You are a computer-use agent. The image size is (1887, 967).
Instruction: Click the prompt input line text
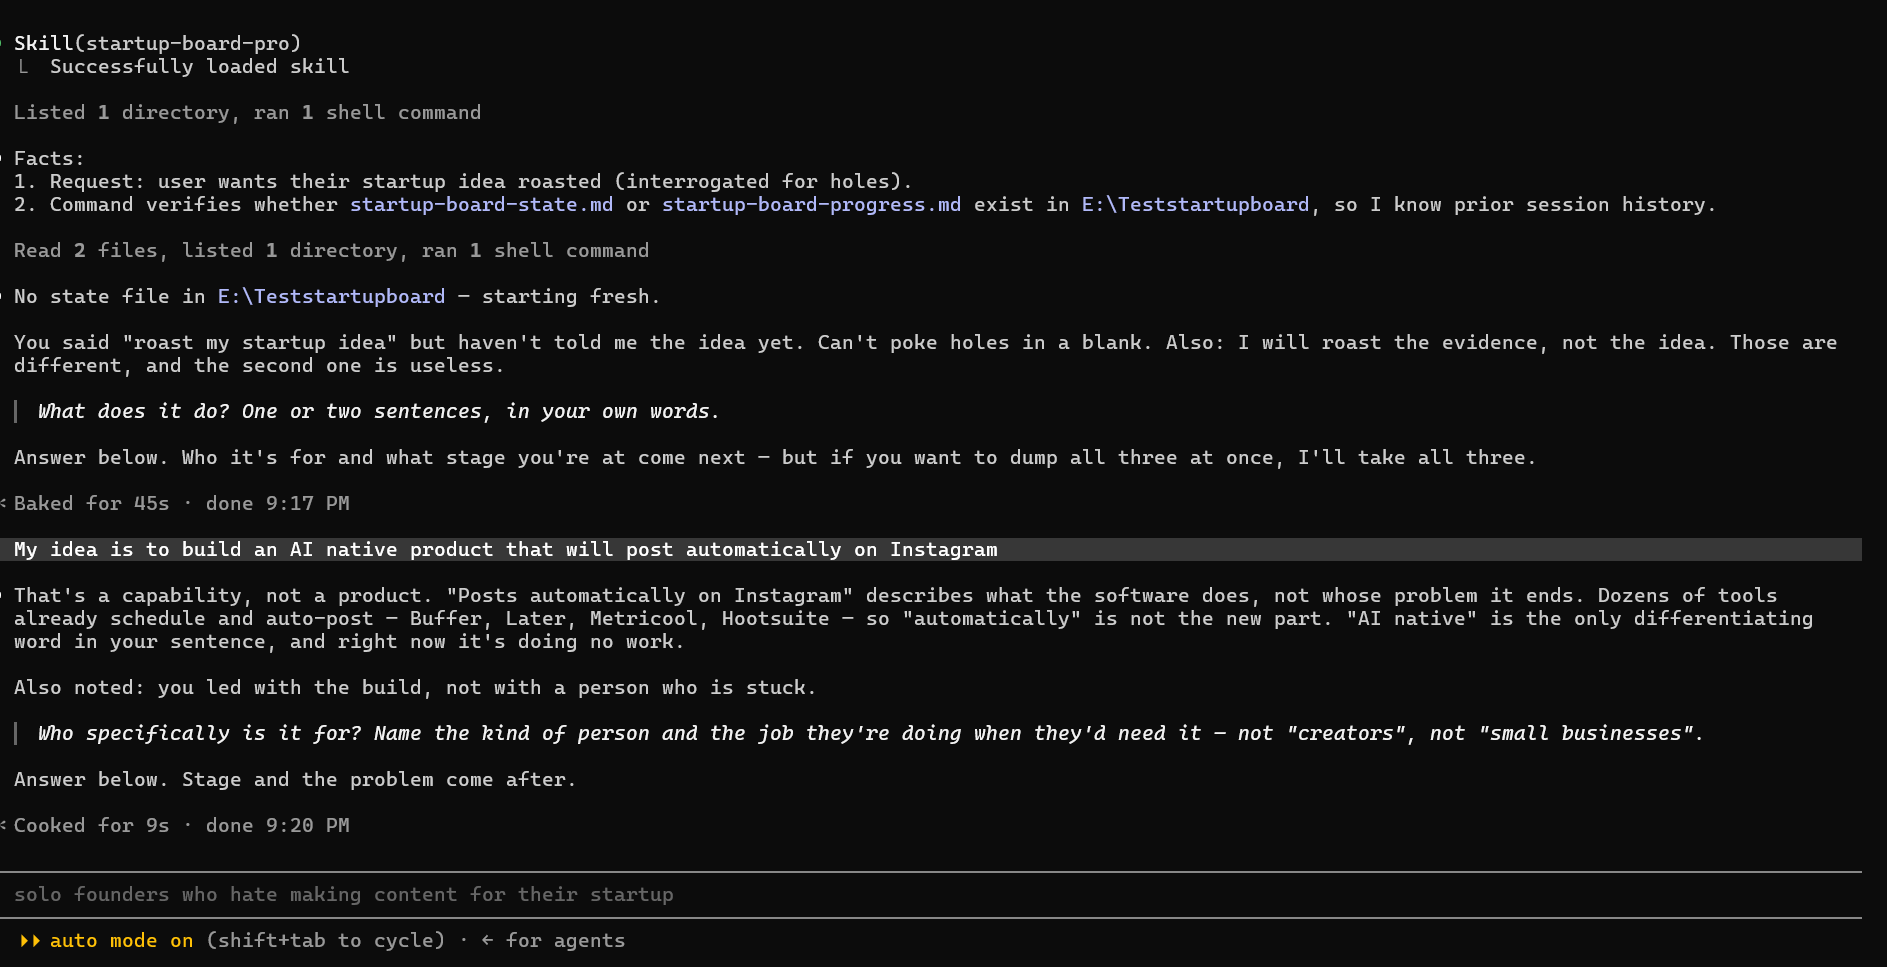pyautogui.click(x=343, y=894)
